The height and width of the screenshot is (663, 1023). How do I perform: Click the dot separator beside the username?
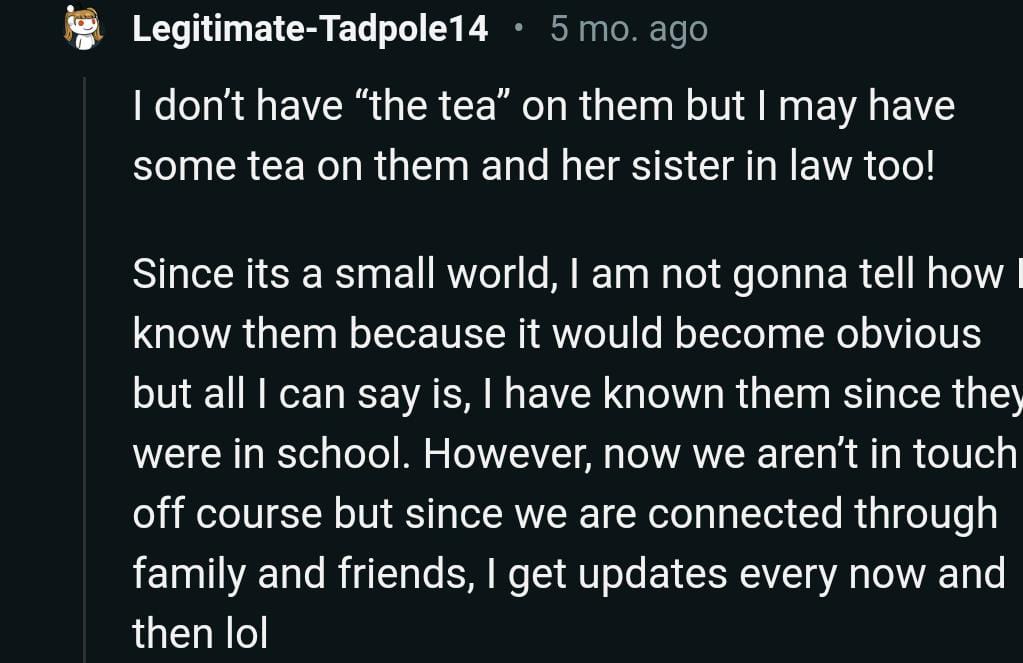pos(517,28)
